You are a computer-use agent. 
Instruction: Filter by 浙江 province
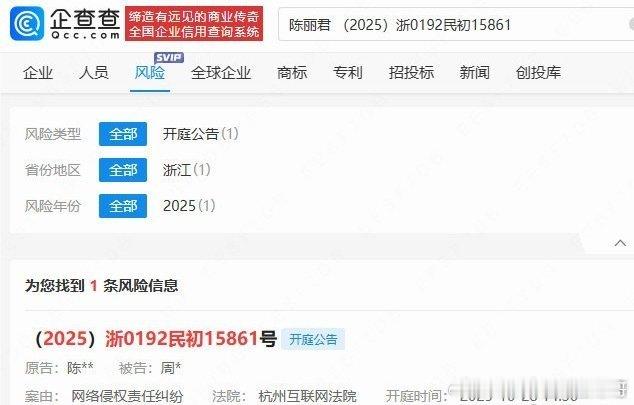pyautogui.click(x=186, y=170)
